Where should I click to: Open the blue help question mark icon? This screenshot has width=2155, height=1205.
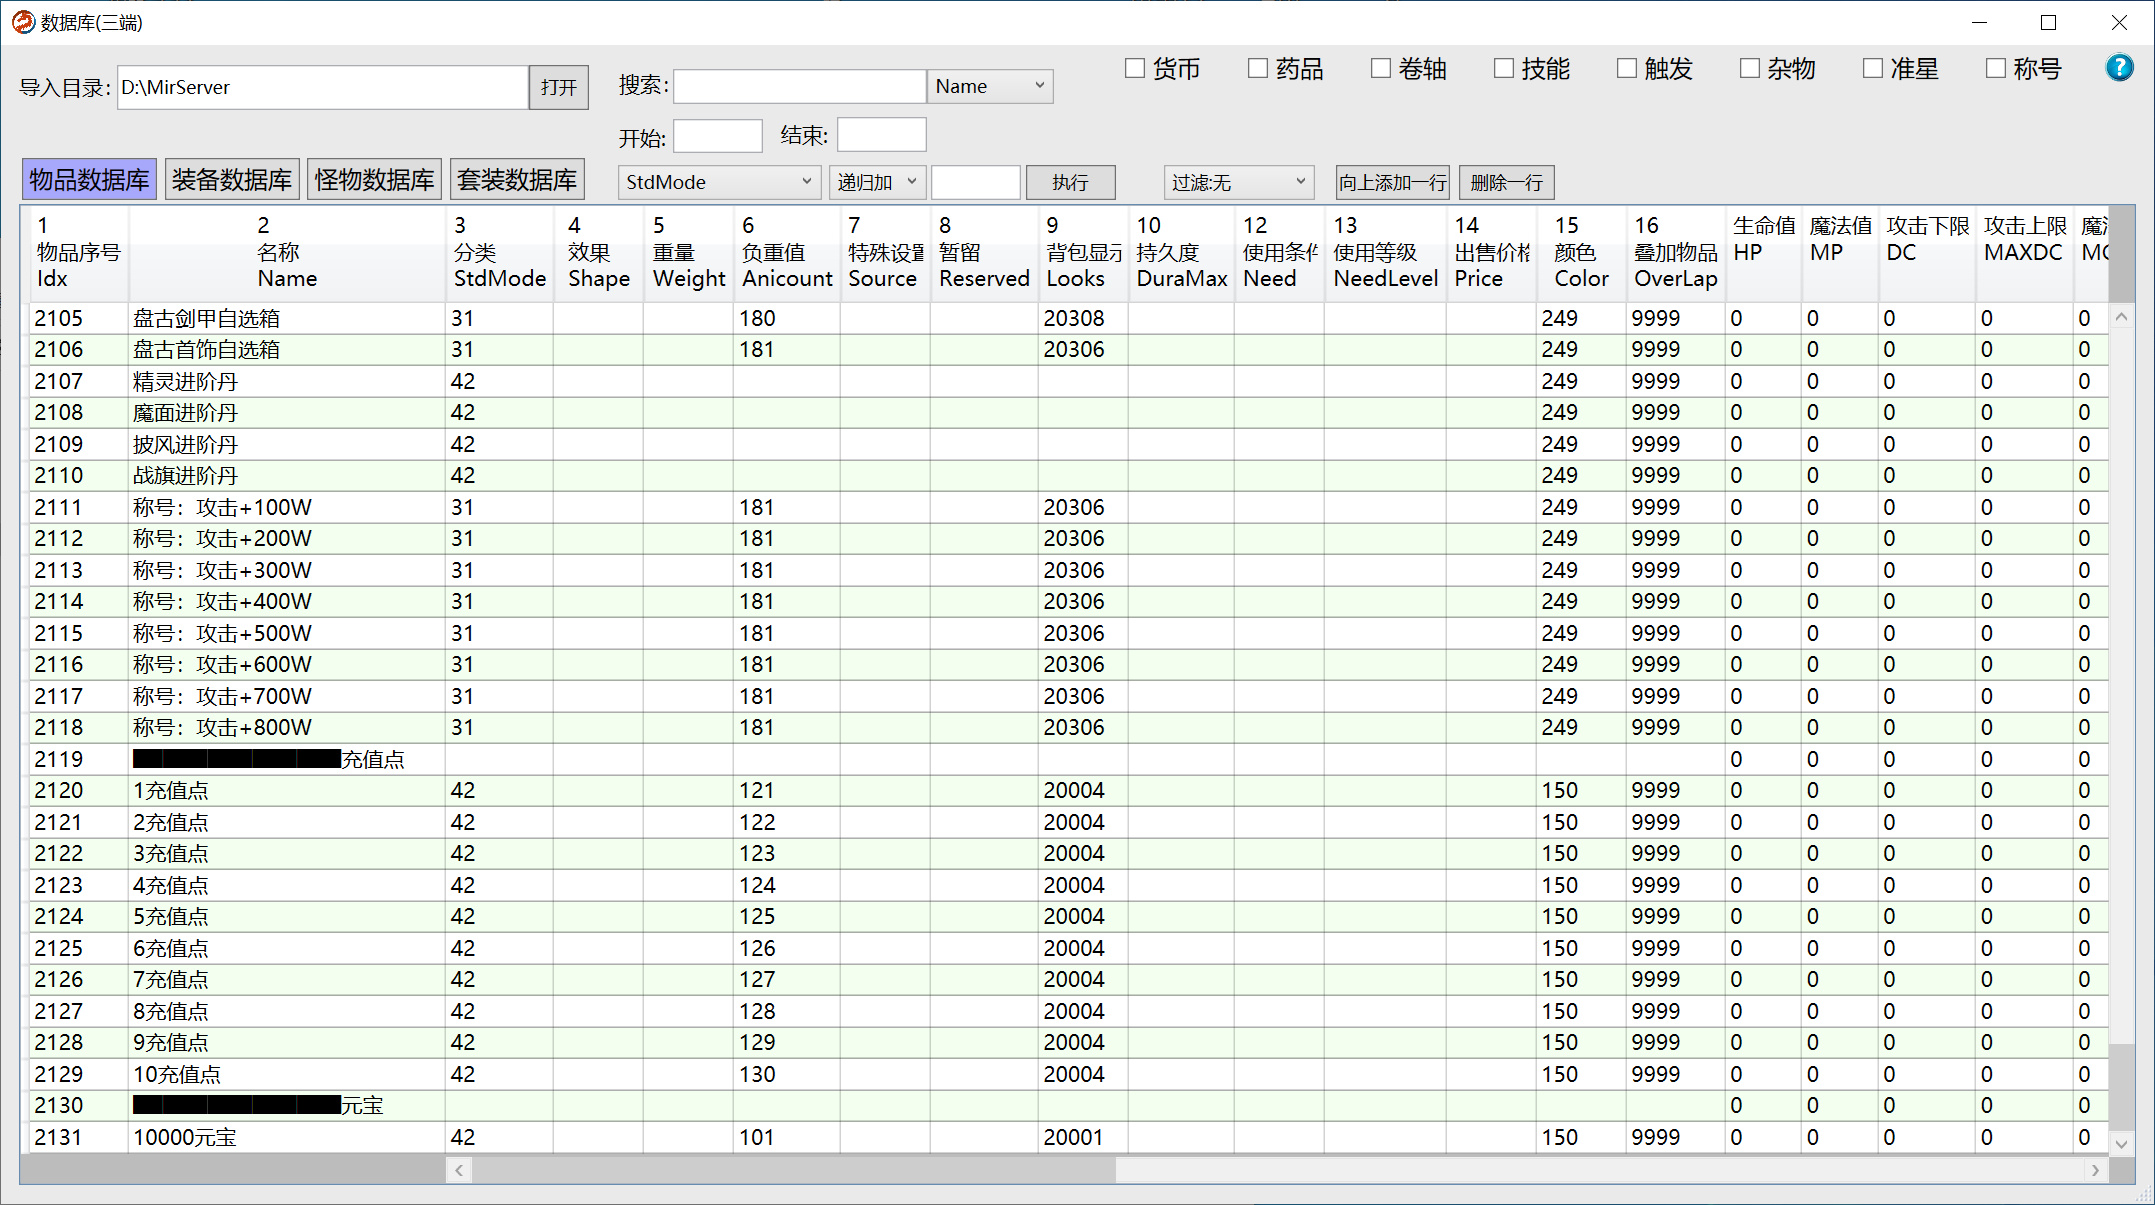tap(2119, 68)
